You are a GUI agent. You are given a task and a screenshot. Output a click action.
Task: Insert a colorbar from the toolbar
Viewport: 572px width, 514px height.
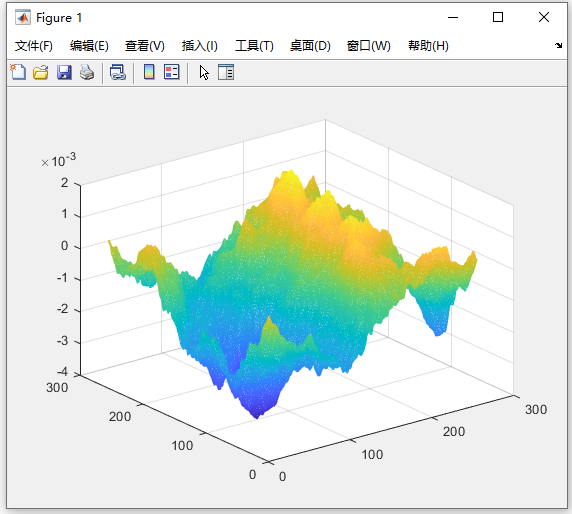pos(149,72)
